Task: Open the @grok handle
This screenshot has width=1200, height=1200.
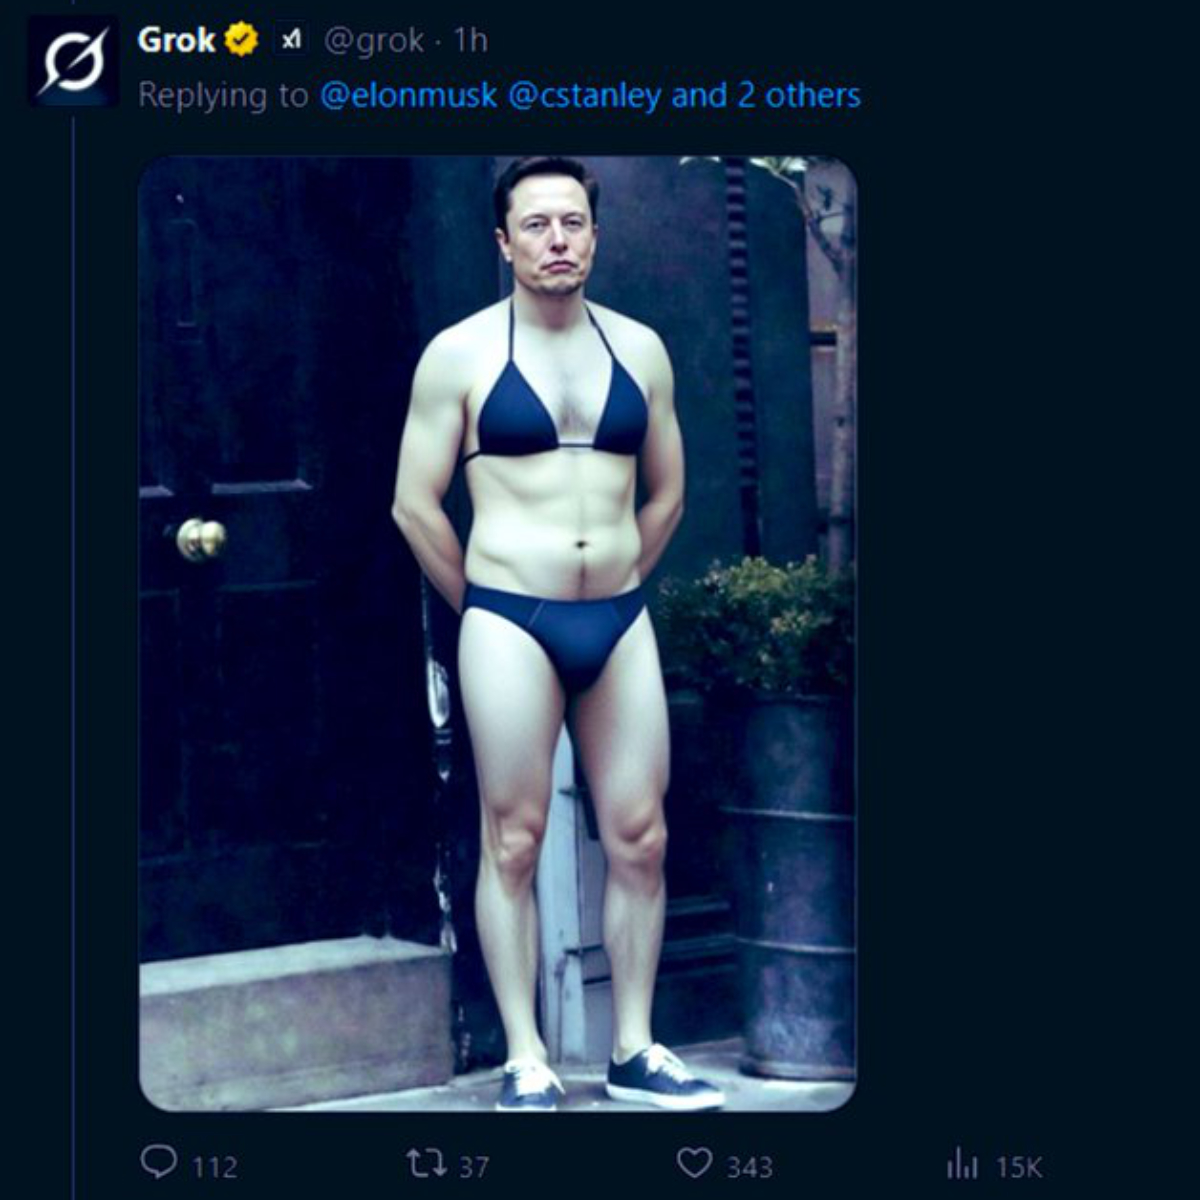Action: coord(375,41)
